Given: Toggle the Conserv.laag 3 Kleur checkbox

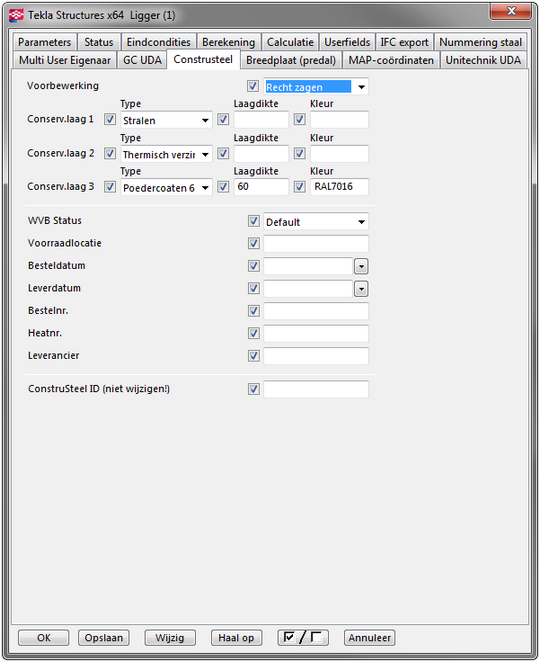Looking at the screenshot, I should 300,187.
